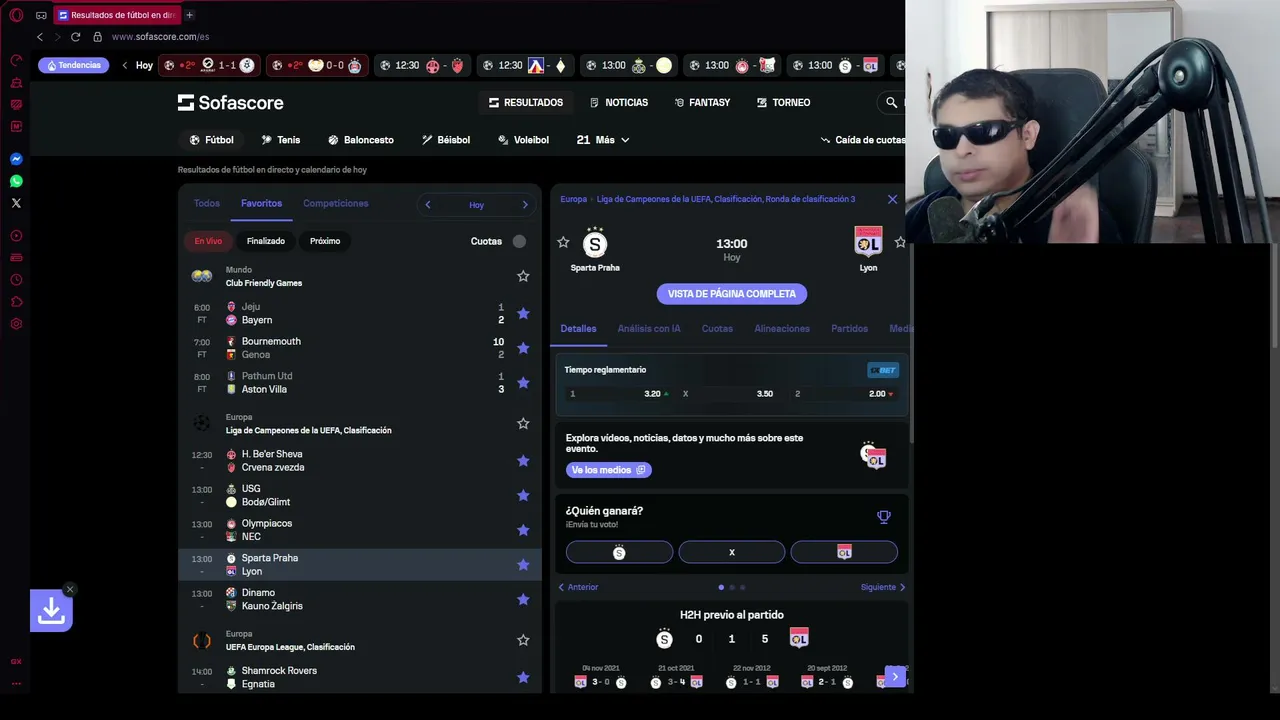Filter matches by Finalizado

(x=266, y=241)
